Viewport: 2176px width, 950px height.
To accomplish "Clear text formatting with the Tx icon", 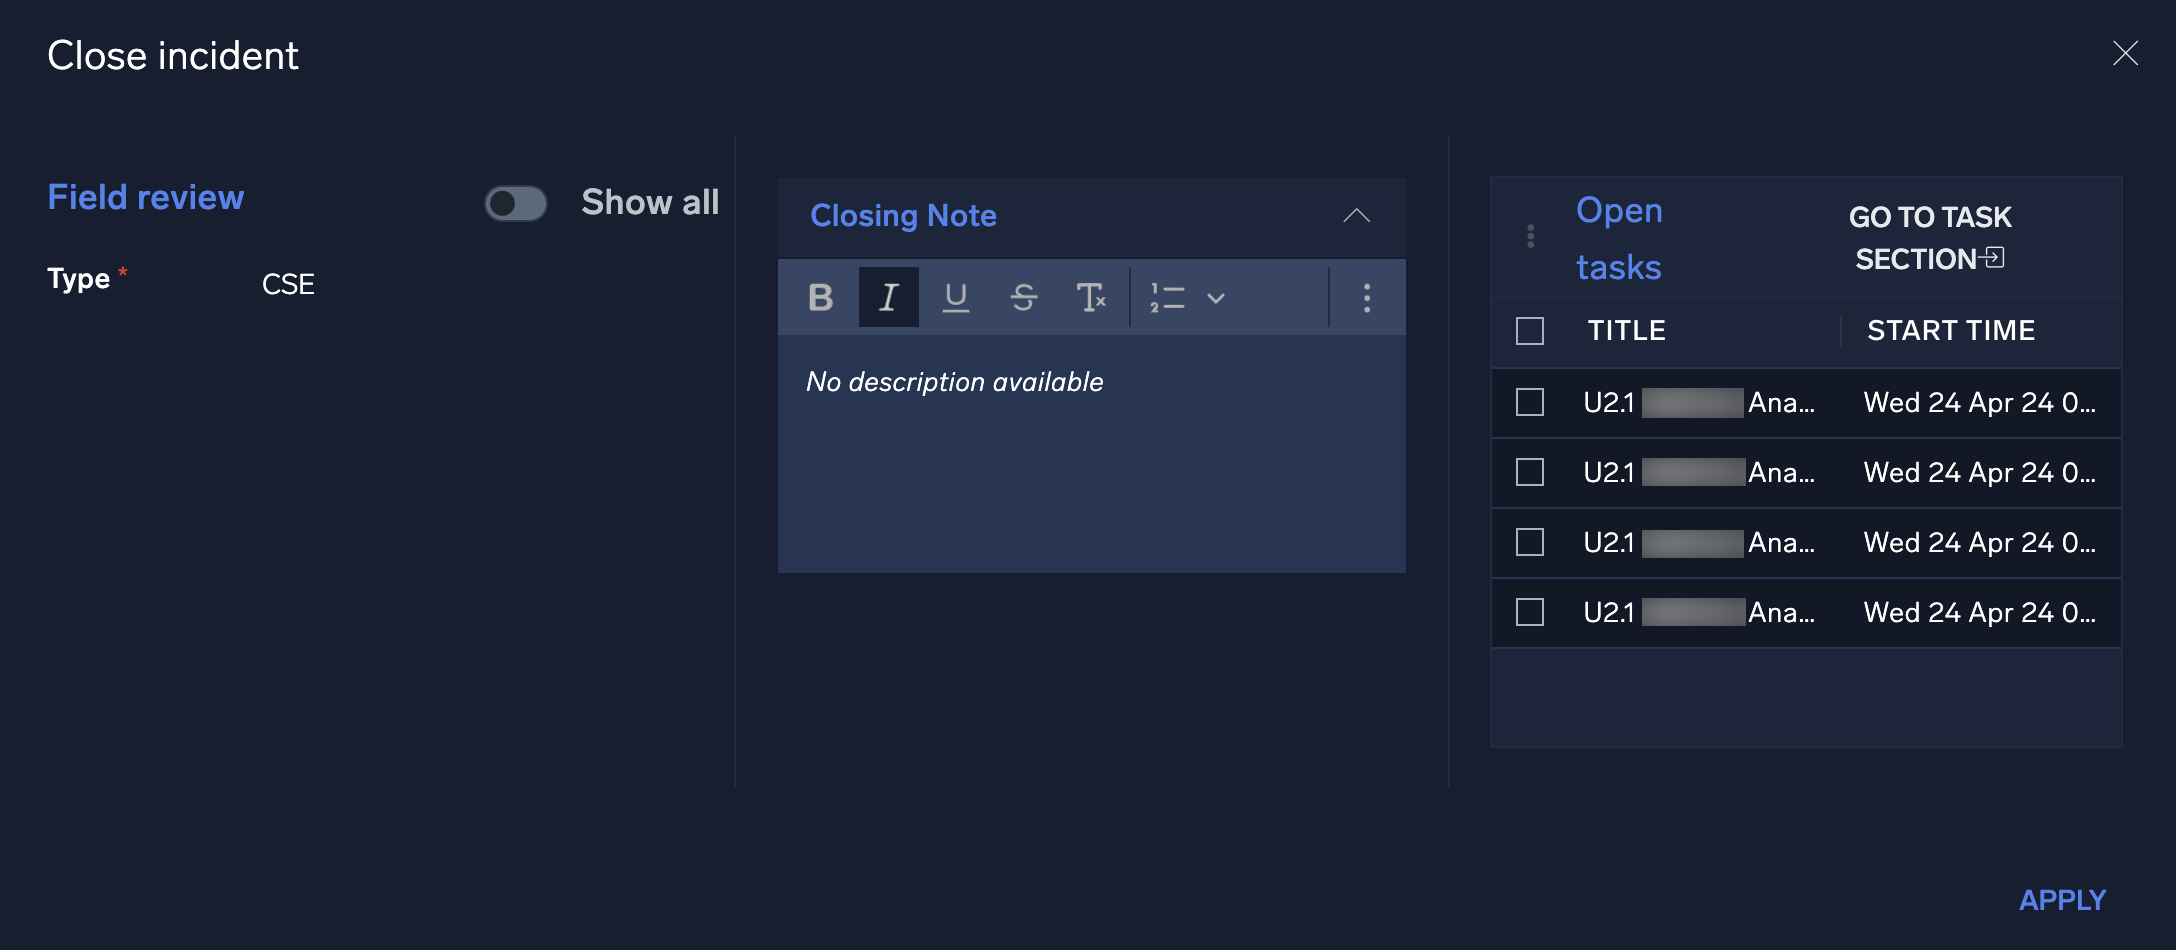I will [x=1092, y=297].
